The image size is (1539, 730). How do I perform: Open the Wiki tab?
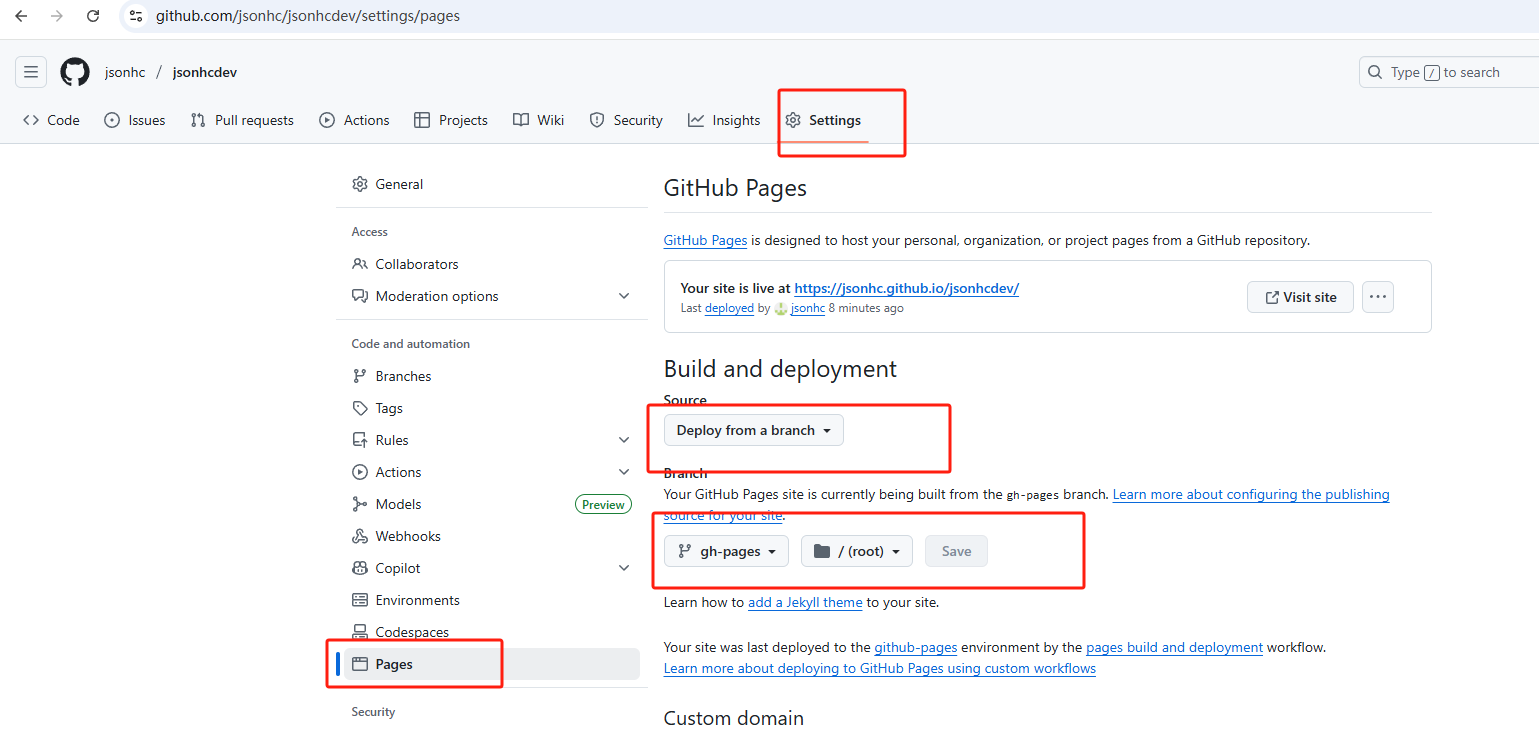tap(539, 120)
